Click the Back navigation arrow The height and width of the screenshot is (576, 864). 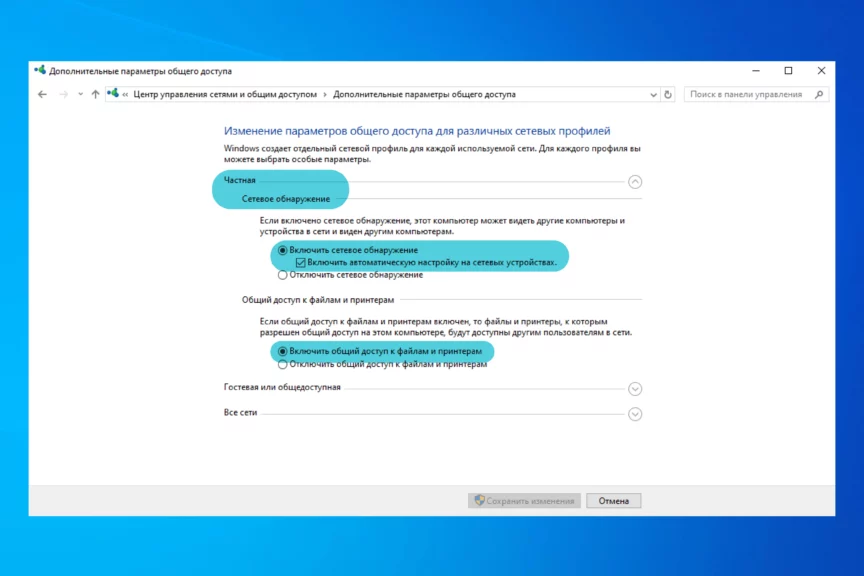(42, 94)
